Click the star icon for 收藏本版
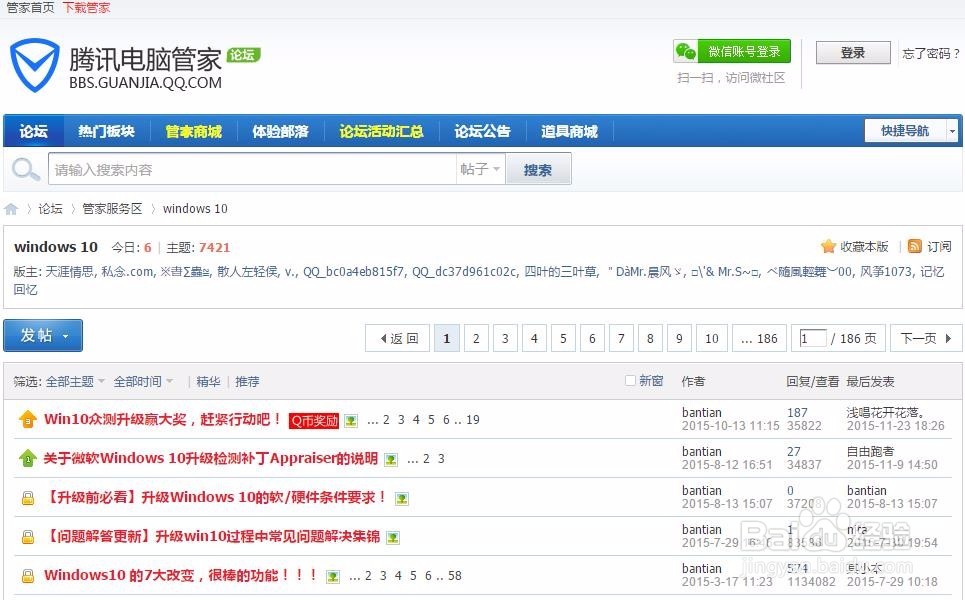Image resolution: width=965 pixels, height=600 pixels. click(x=828, y=247)
